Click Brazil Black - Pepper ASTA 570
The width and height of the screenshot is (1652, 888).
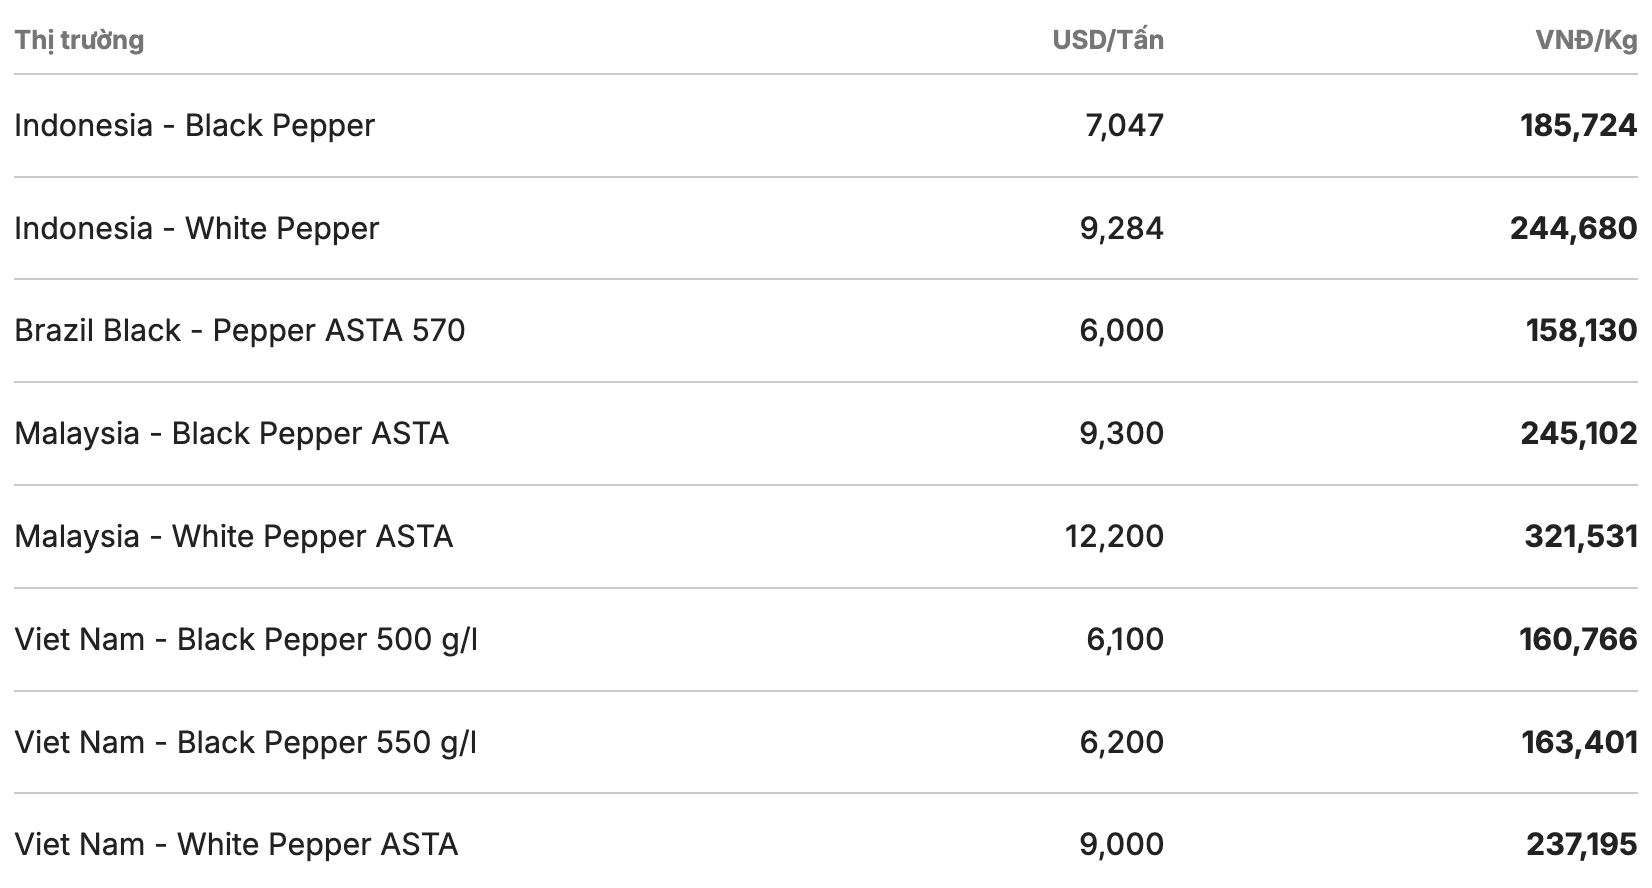click(x=239, y=331)
